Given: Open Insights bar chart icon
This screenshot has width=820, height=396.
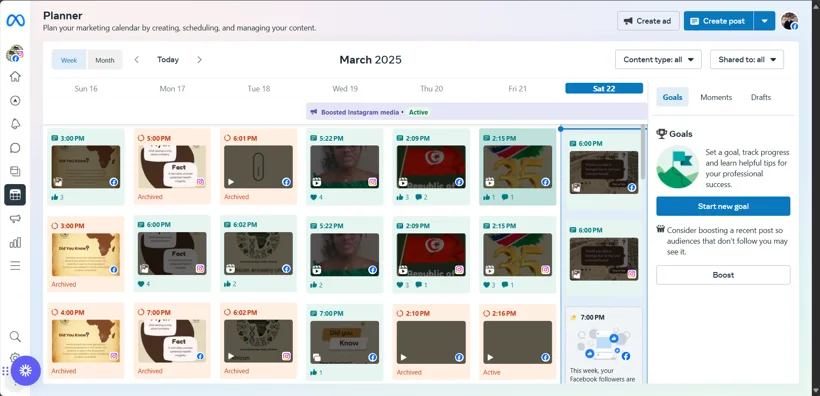Looking at the screenshot, I should pos(15,242).
